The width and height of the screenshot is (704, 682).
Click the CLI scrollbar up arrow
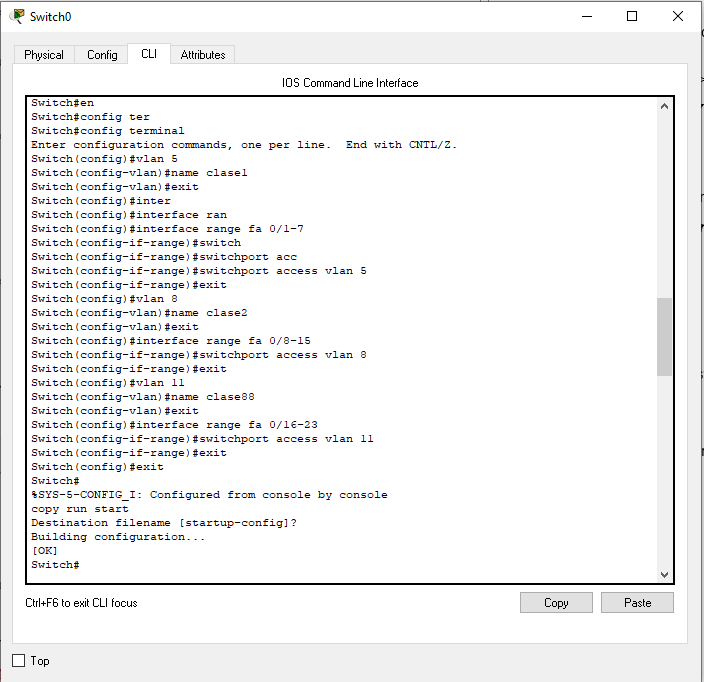click(x=665, y=105)
